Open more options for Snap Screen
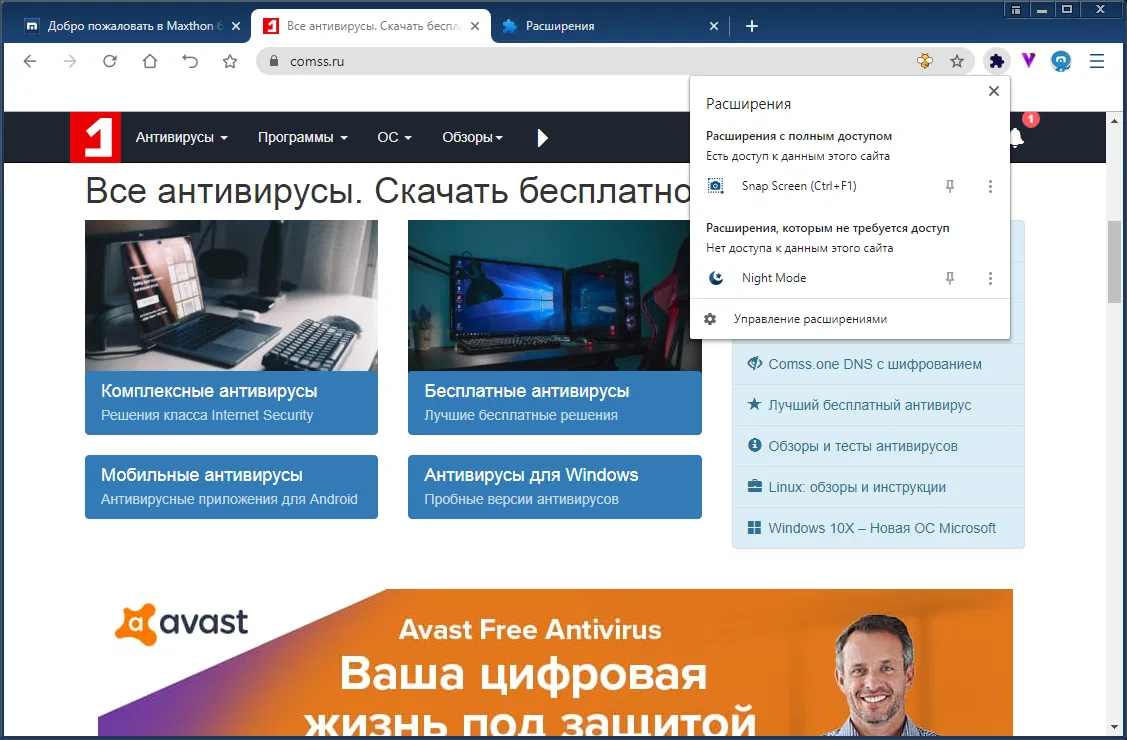This screenshot has height=740, width=1127. 990,187
